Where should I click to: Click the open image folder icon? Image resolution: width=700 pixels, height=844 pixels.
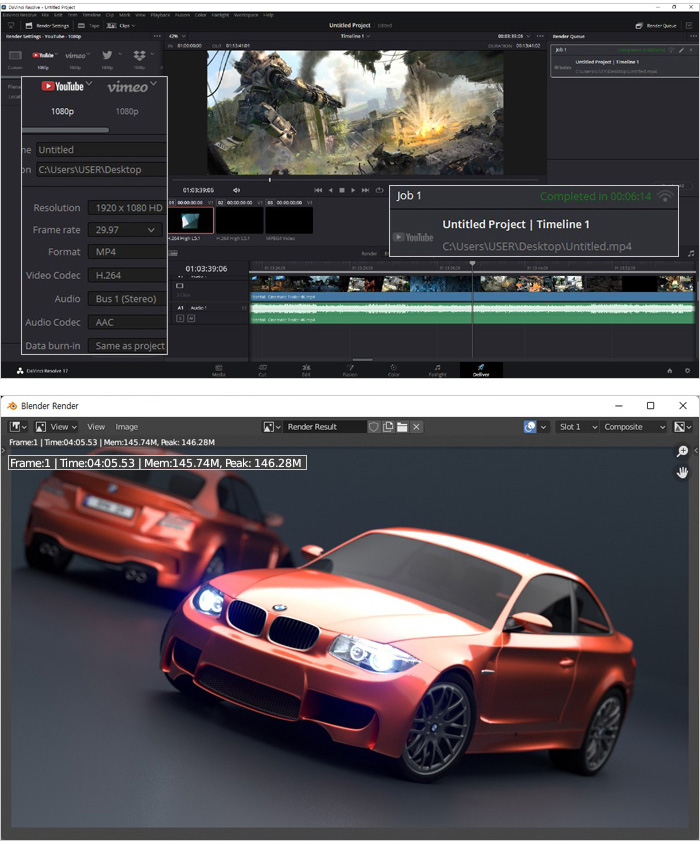[x=402, y=427]
